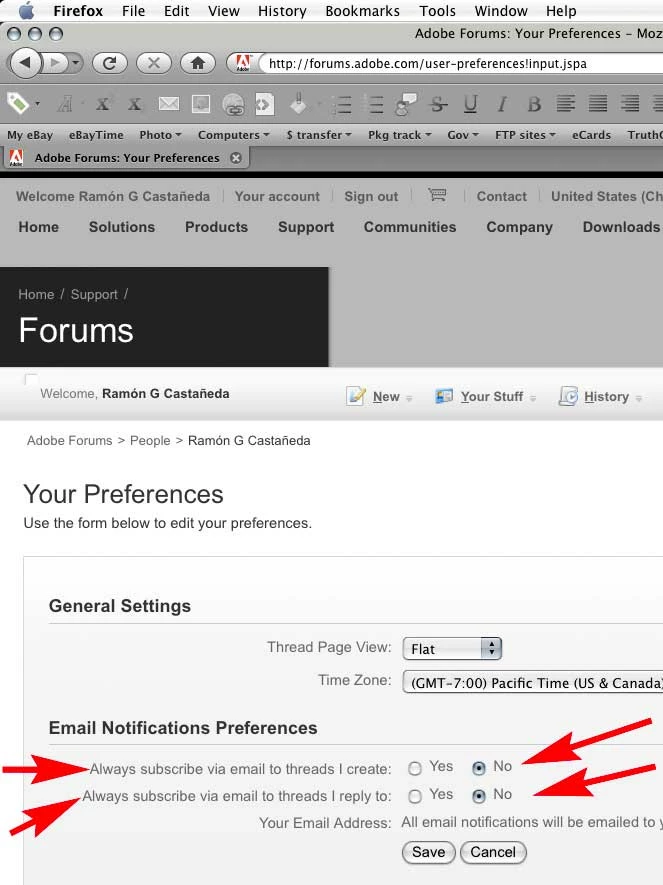This screenshot has height=885, width=663.
Task: Go to the Home page button
Action: pos(197,63)
